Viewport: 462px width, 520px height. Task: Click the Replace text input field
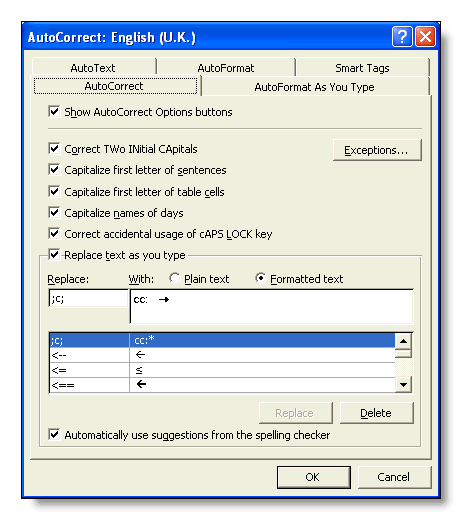point(88,299)
